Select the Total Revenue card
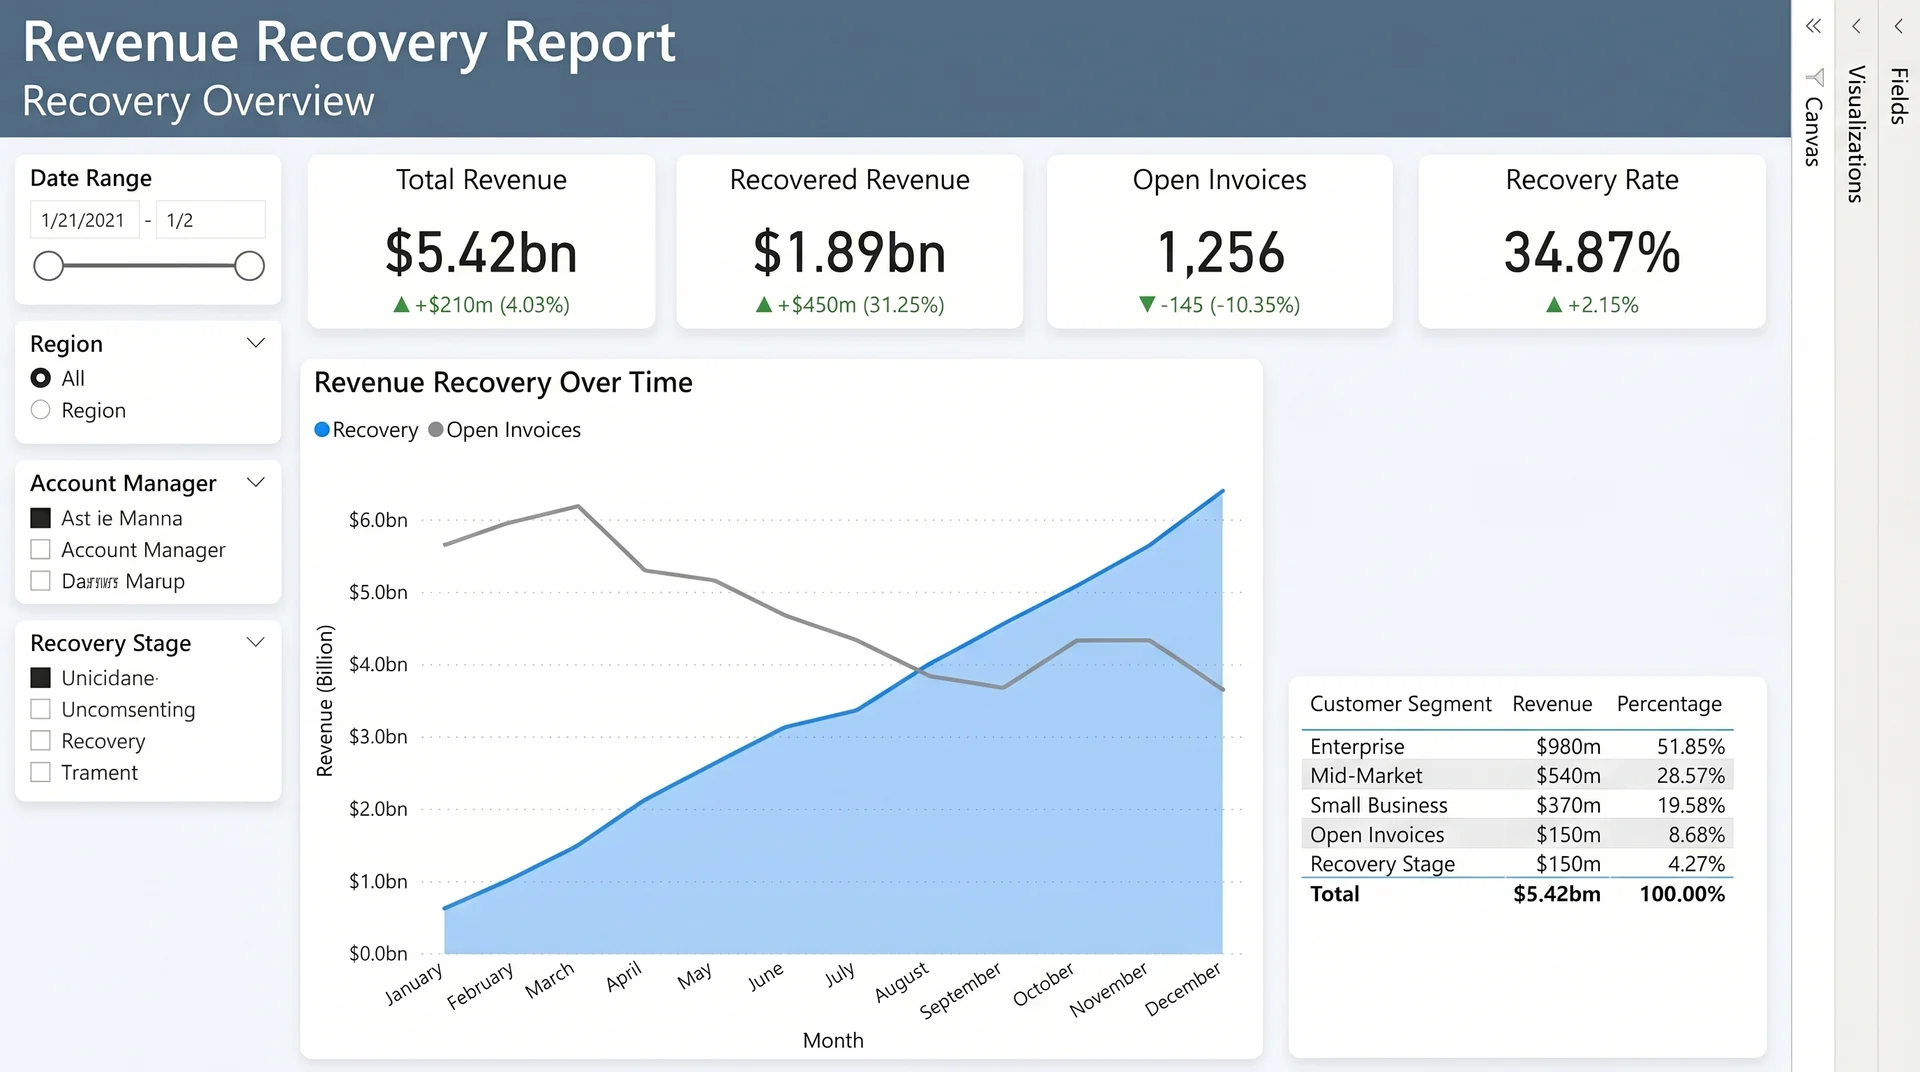This screenshot has height=1072, width=1920. (x=481, y=241)
